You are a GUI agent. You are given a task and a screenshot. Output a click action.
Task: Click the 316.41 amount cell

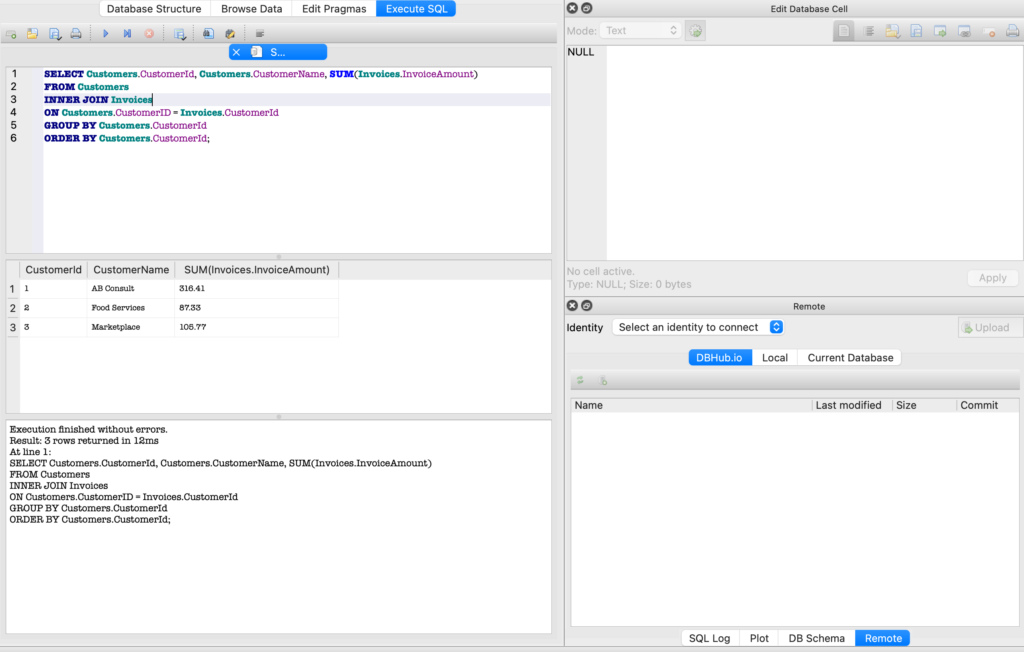coord(257,288)
